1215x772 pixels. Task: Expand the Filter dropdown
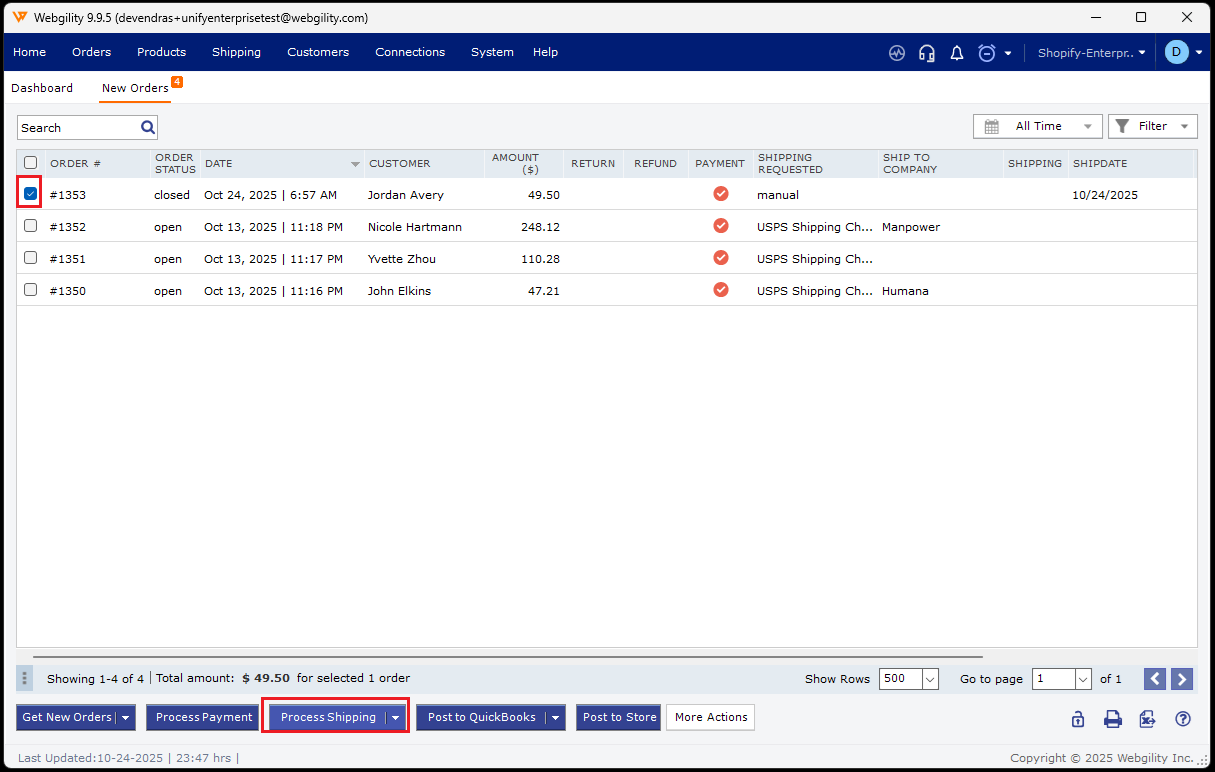coord(1152,126)
